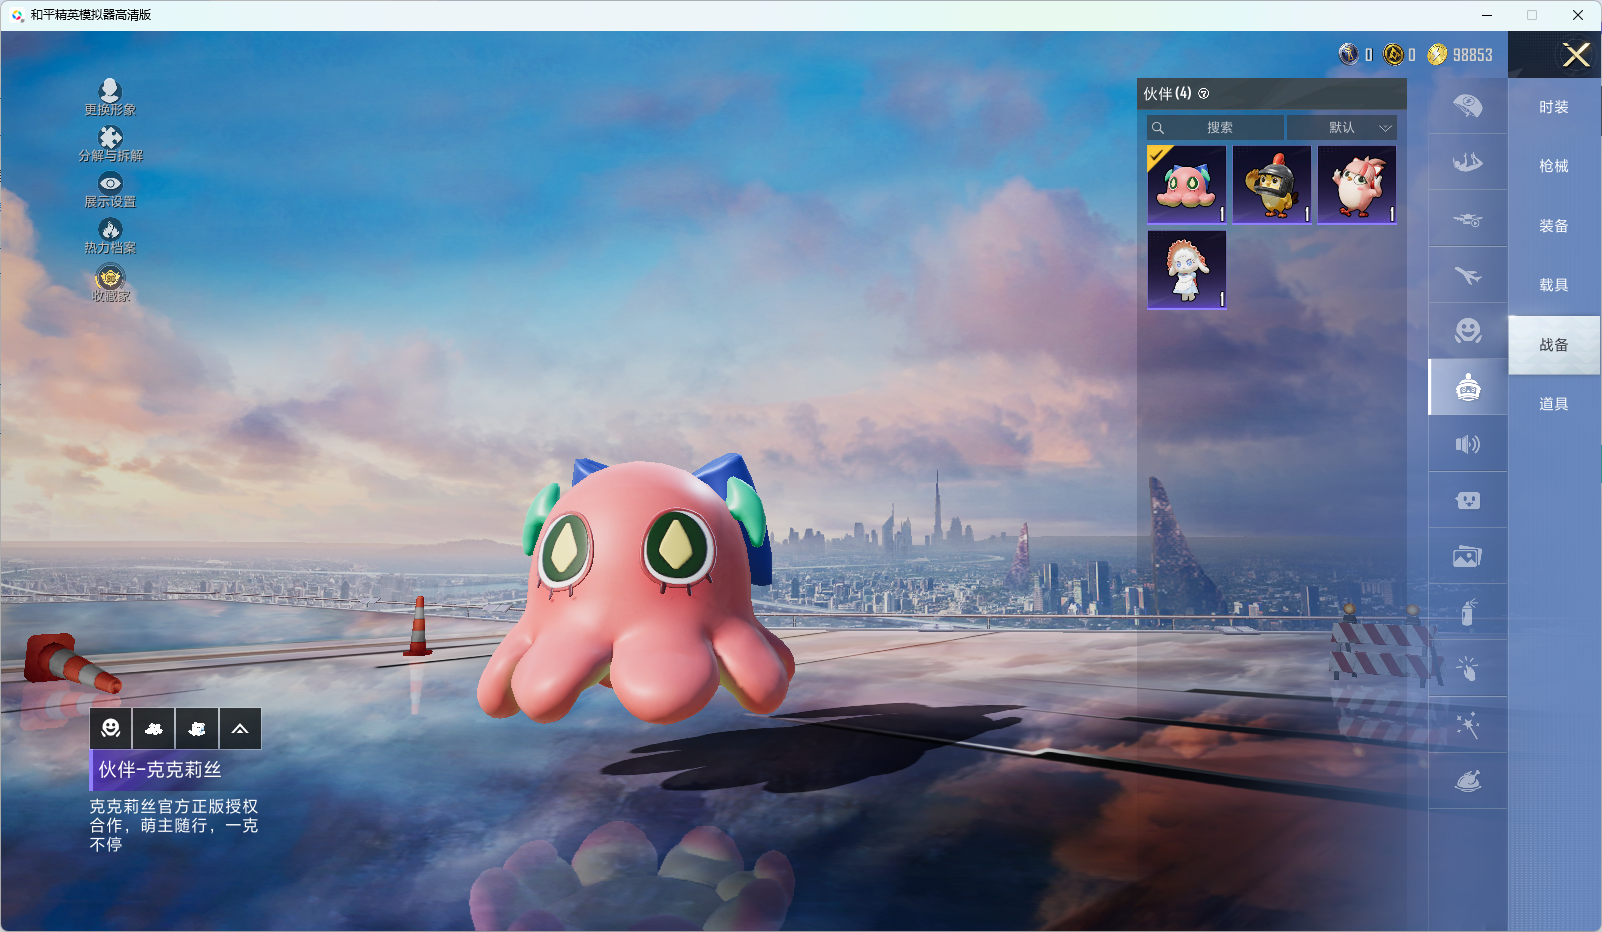Click help icon next to 伙伴 (4)
Viewport: 1602px width, 932px height.
point(1204,94)
